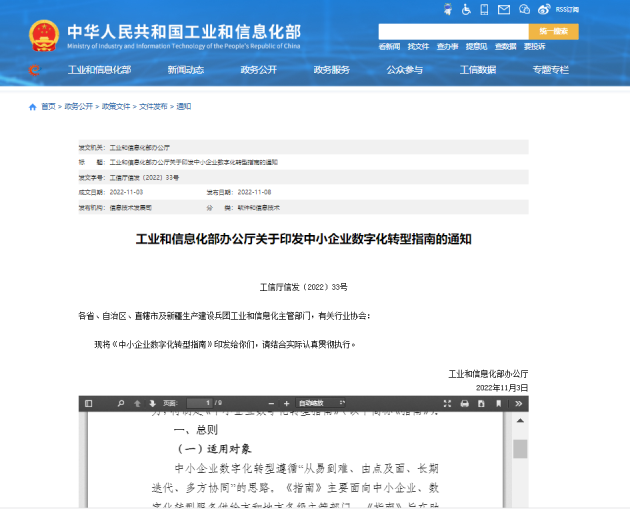Image resolution: width=630 pixels, height=512 pixels.
Task: Zoom in the PDF document
Action: tap(286, 403)
